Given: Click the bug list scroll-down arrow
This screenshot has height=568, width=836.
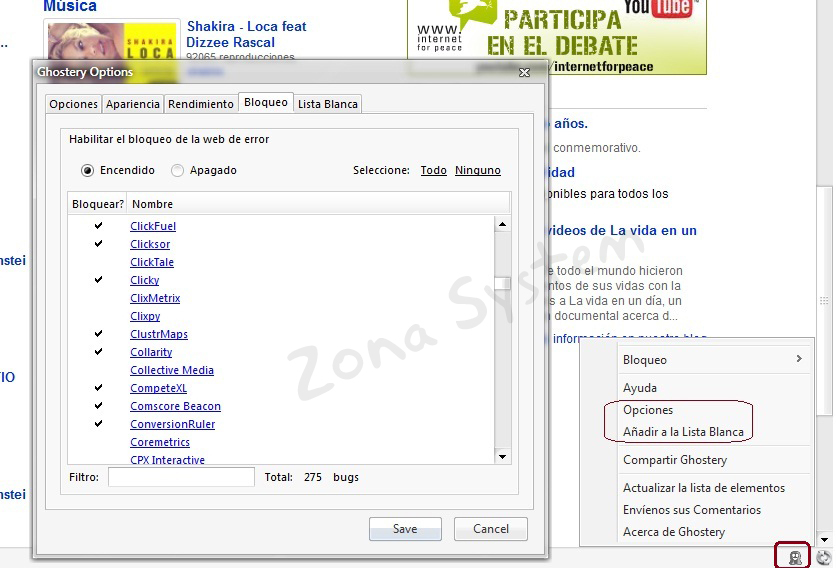Looking at the screenshot, I should pyautogui.click(x=502, y=457).
